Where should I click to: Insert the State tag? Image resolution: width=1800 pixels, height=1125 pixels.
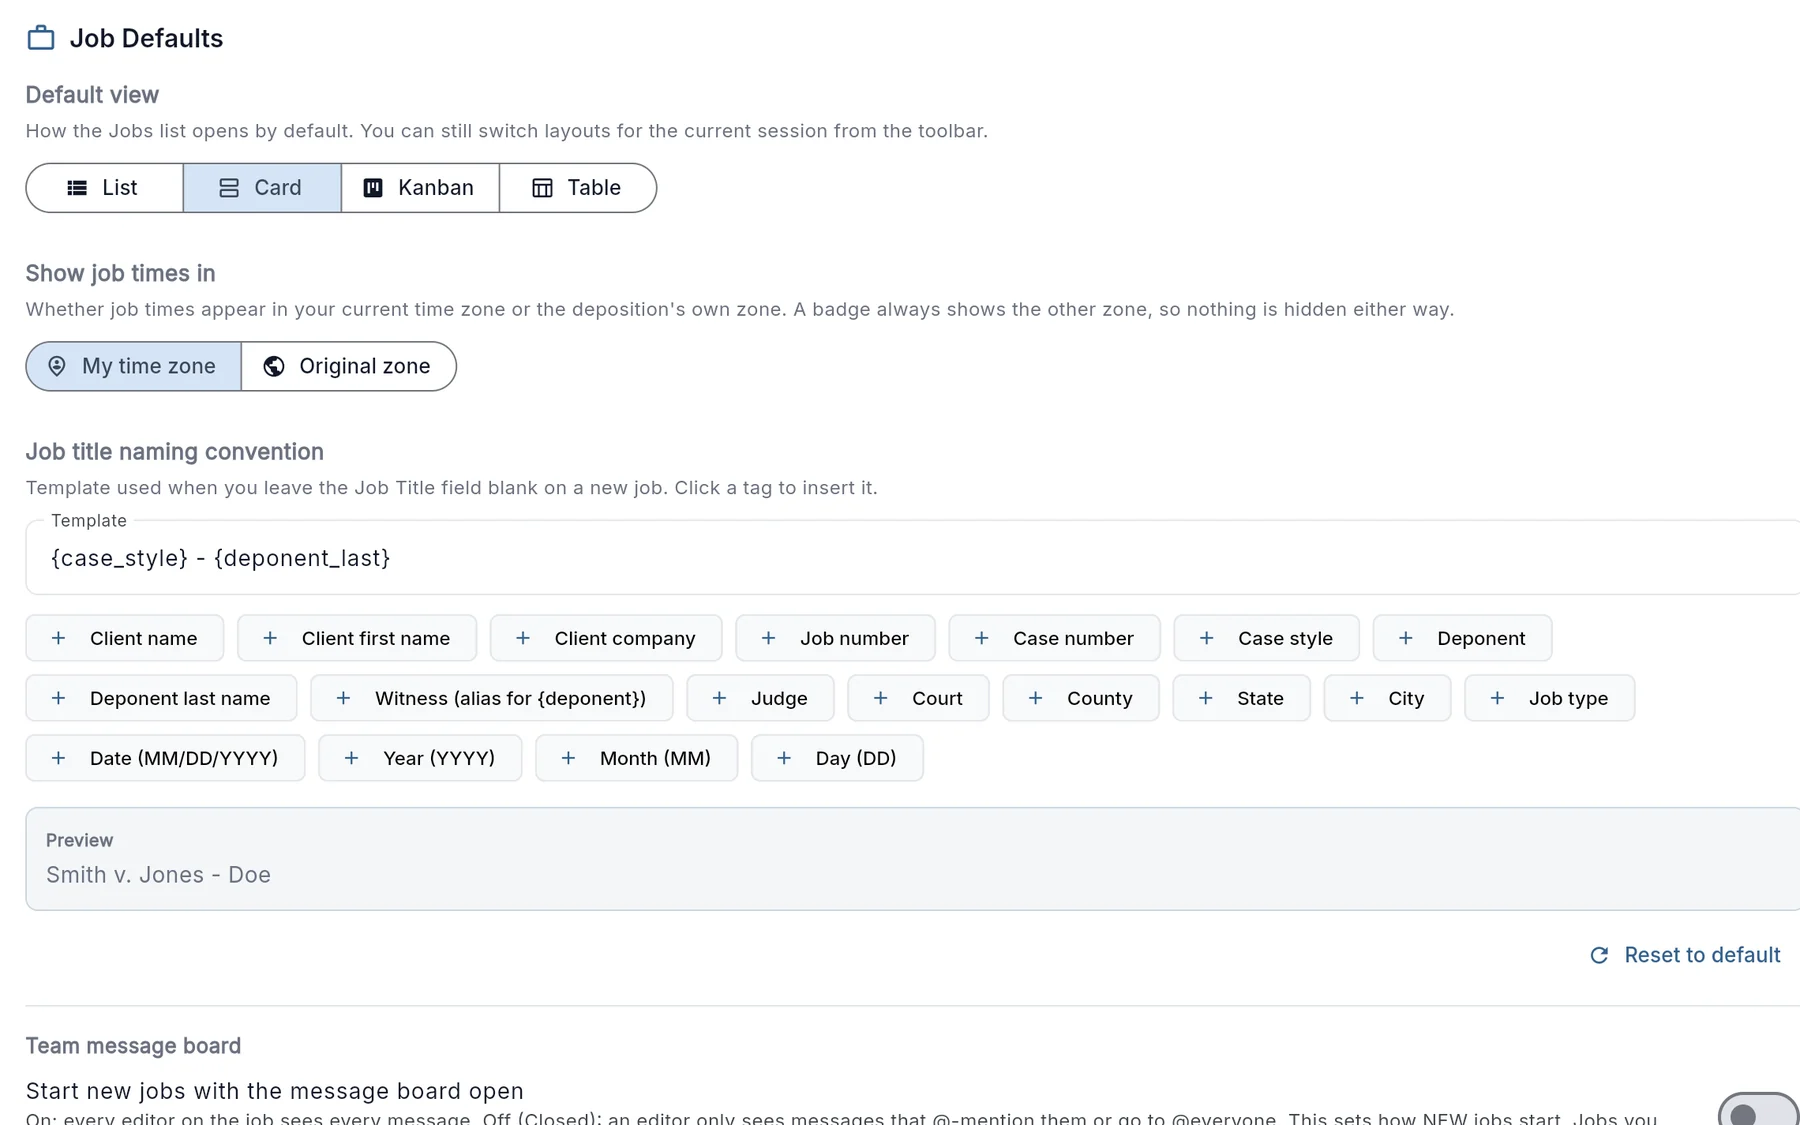pos(1241,698)
